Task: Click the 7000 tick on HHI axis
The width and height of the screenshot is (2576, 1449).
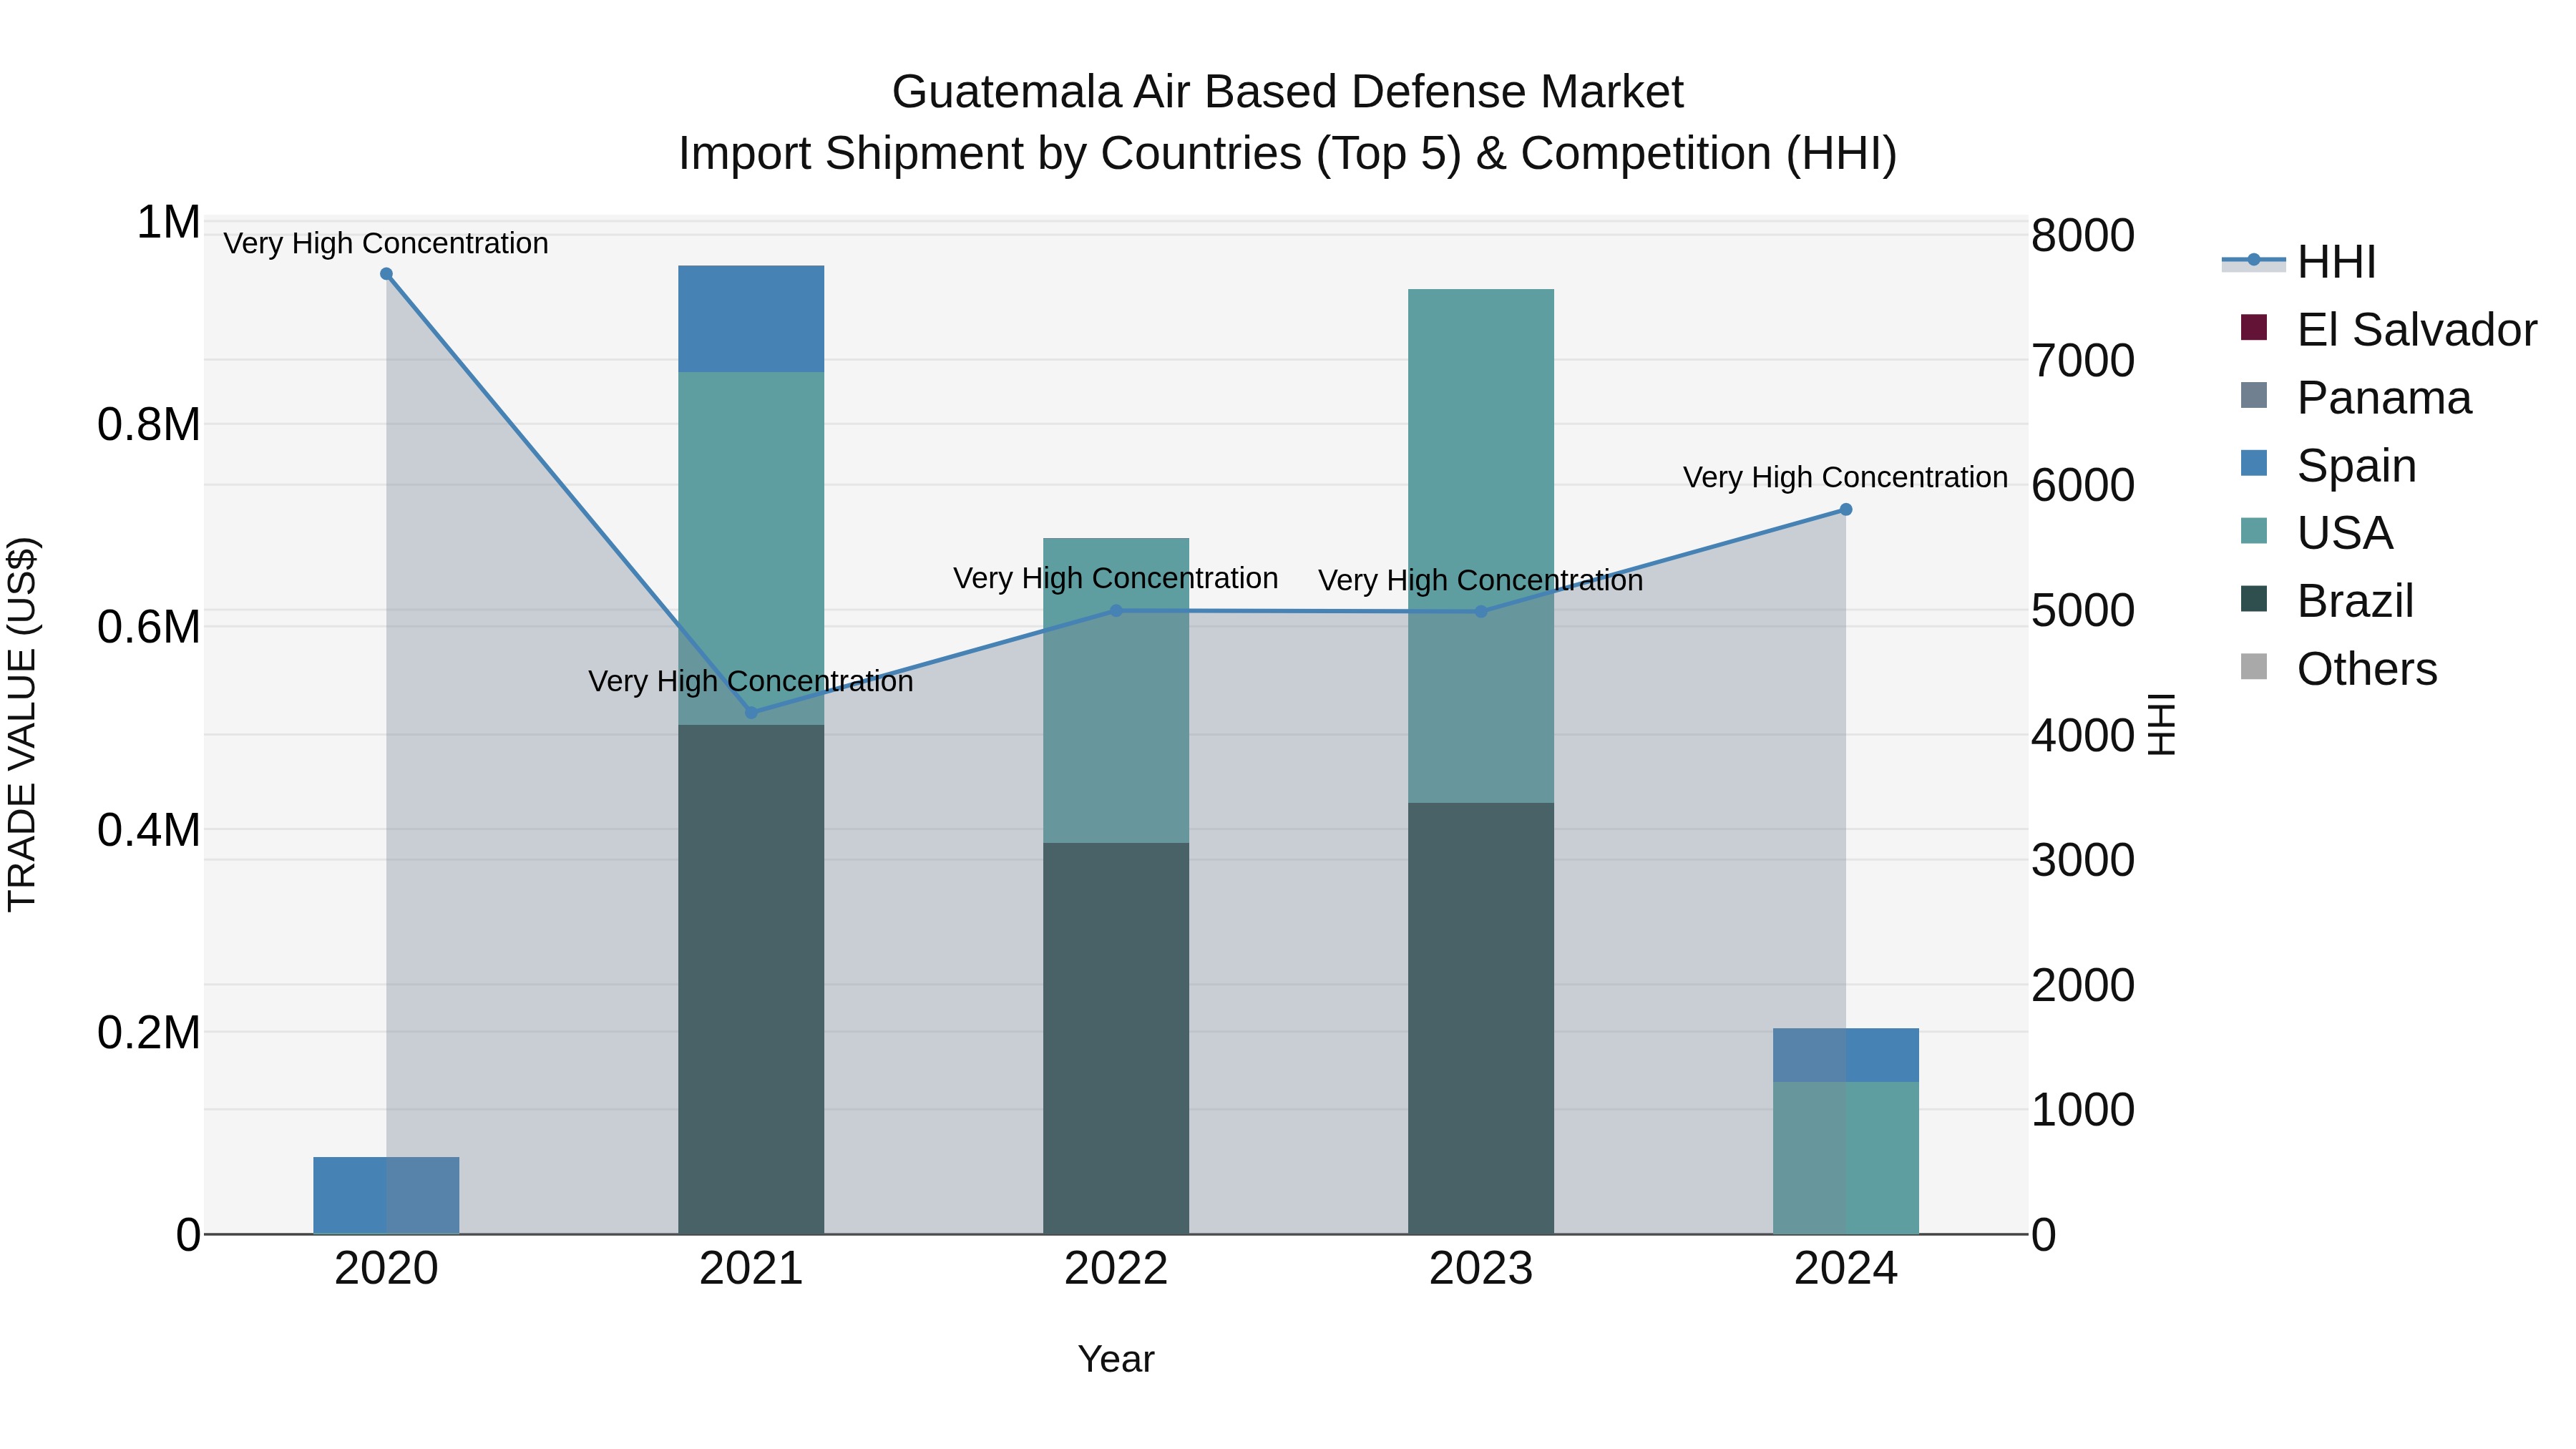Action: [2083, 361]
